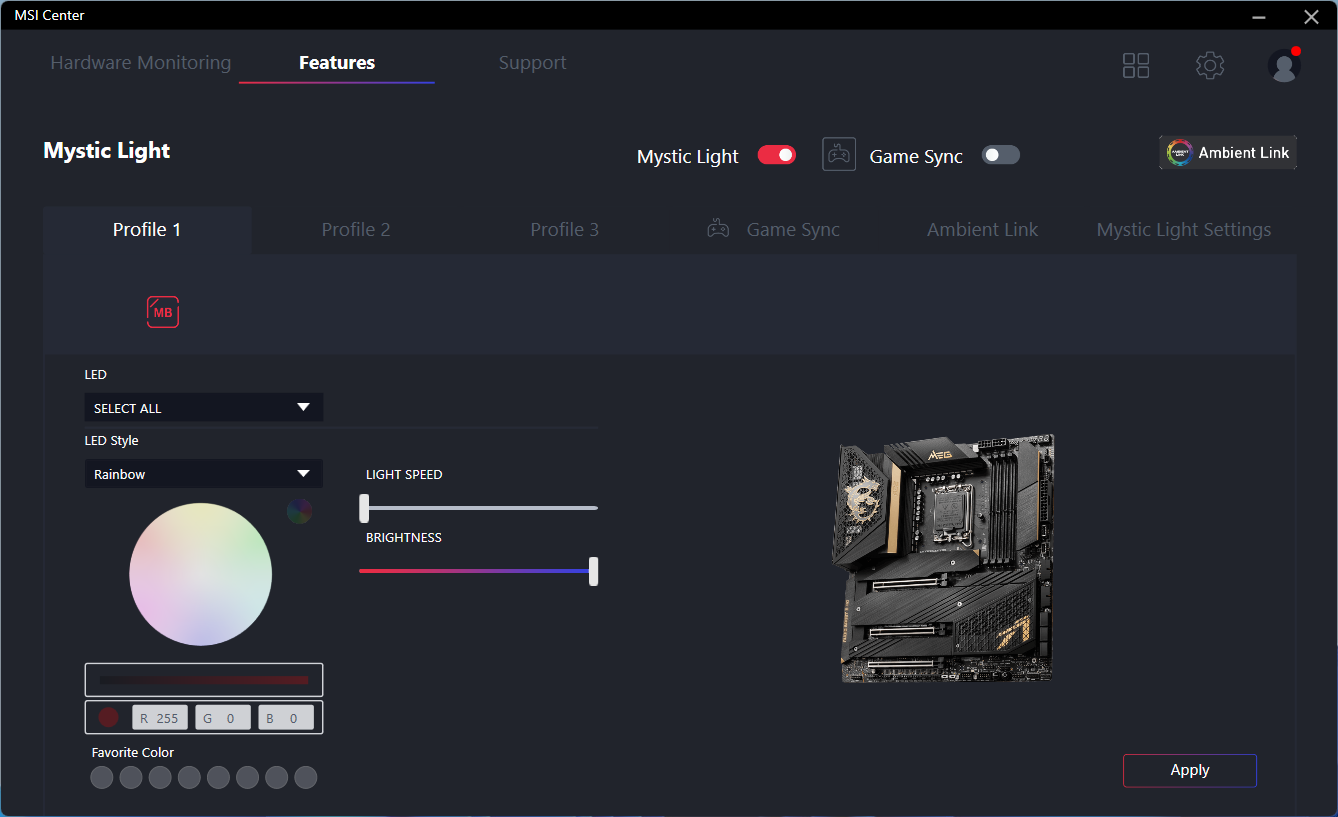The image size is (1338, 817).
Task: Click the Brightness slider handle
Action: tap(594, 571)
